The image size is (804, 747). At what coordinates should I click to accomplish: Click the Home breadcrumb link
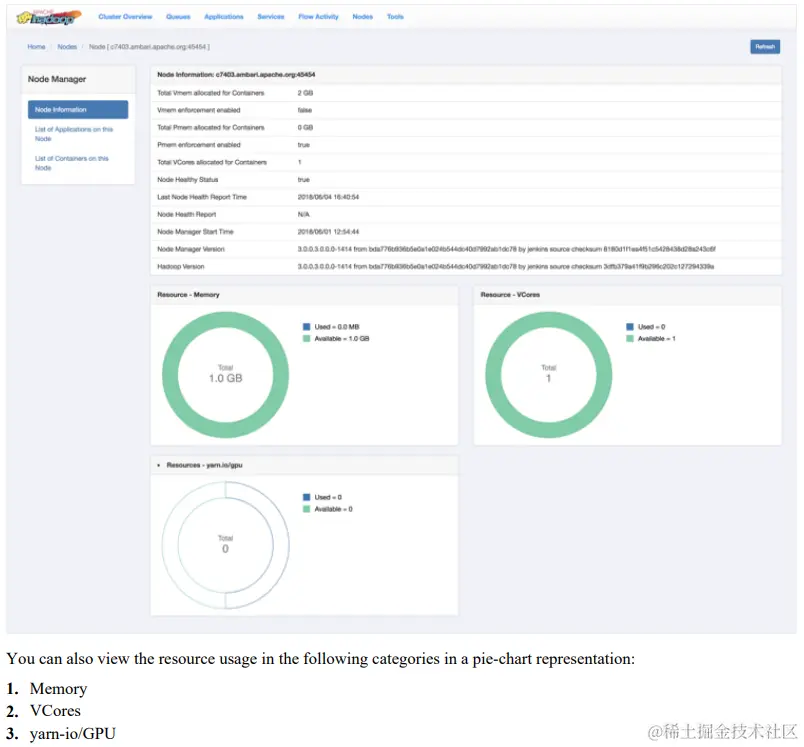pos(36,47)
